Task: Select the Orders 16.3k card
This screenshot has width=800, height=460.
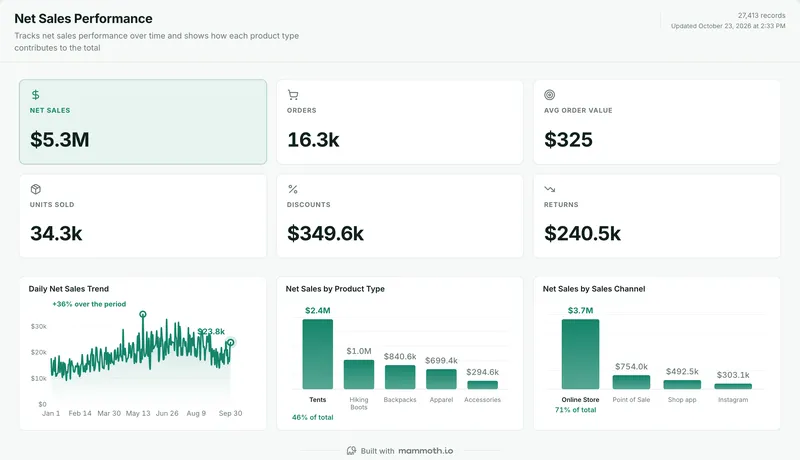Action: pos(399,122)
